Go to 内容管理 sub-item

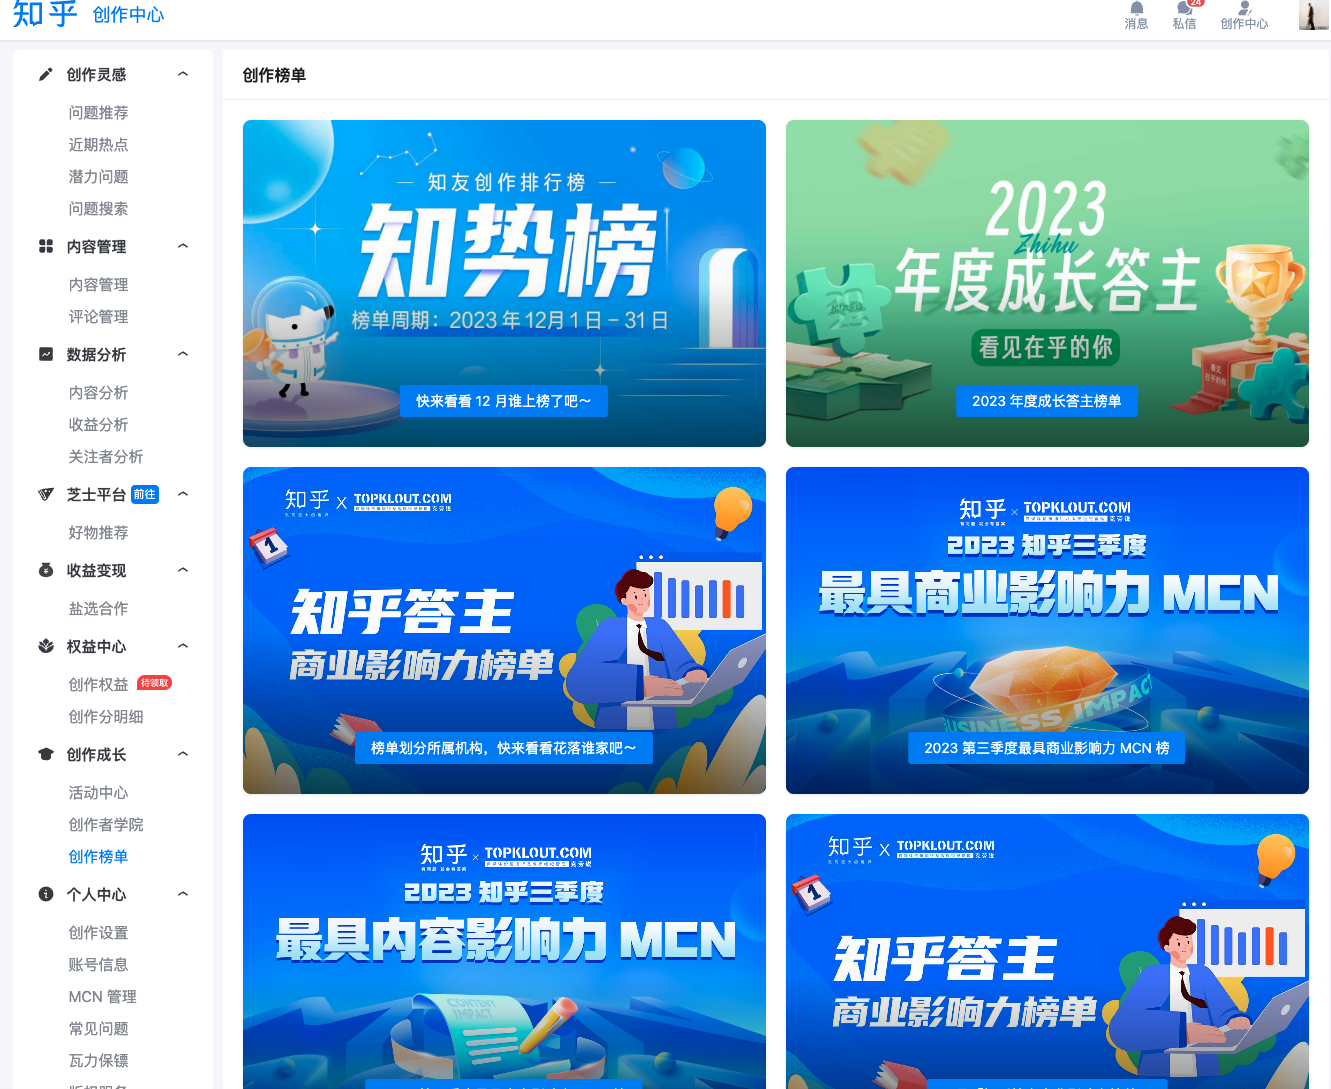[x=98, y=285]
